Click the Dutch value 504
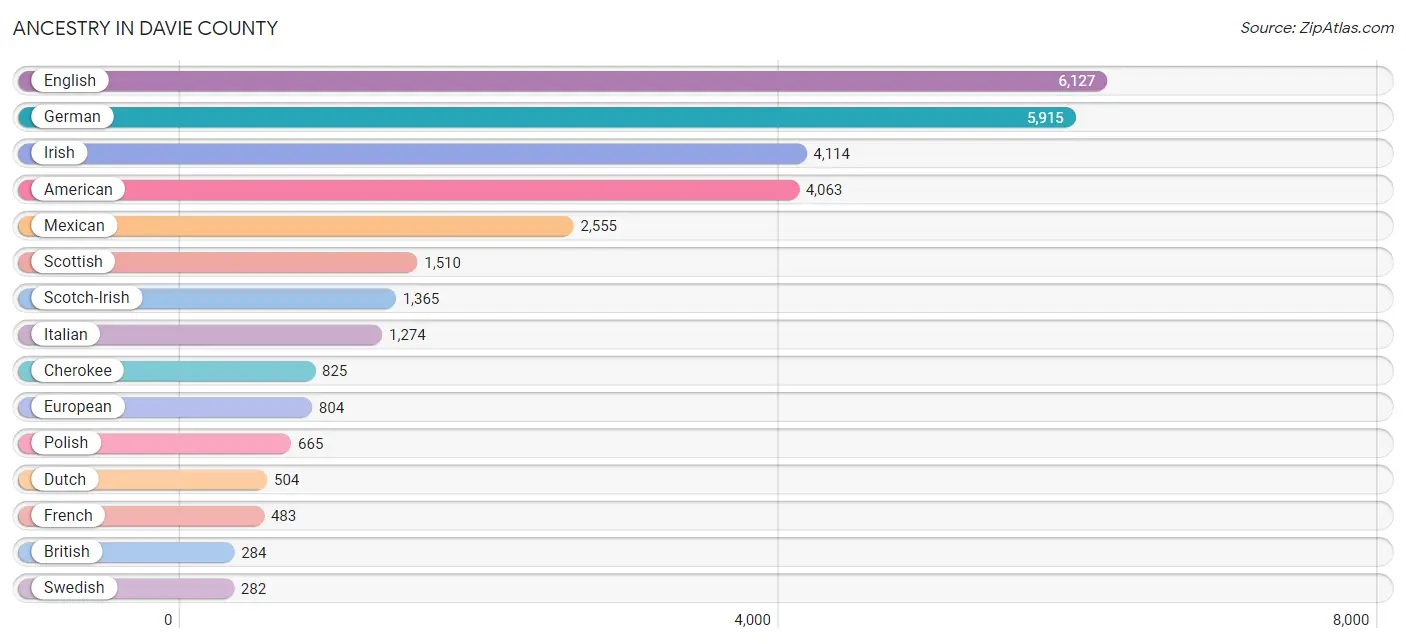Screen dimensions: 1406x644 (x=287, y=479)
